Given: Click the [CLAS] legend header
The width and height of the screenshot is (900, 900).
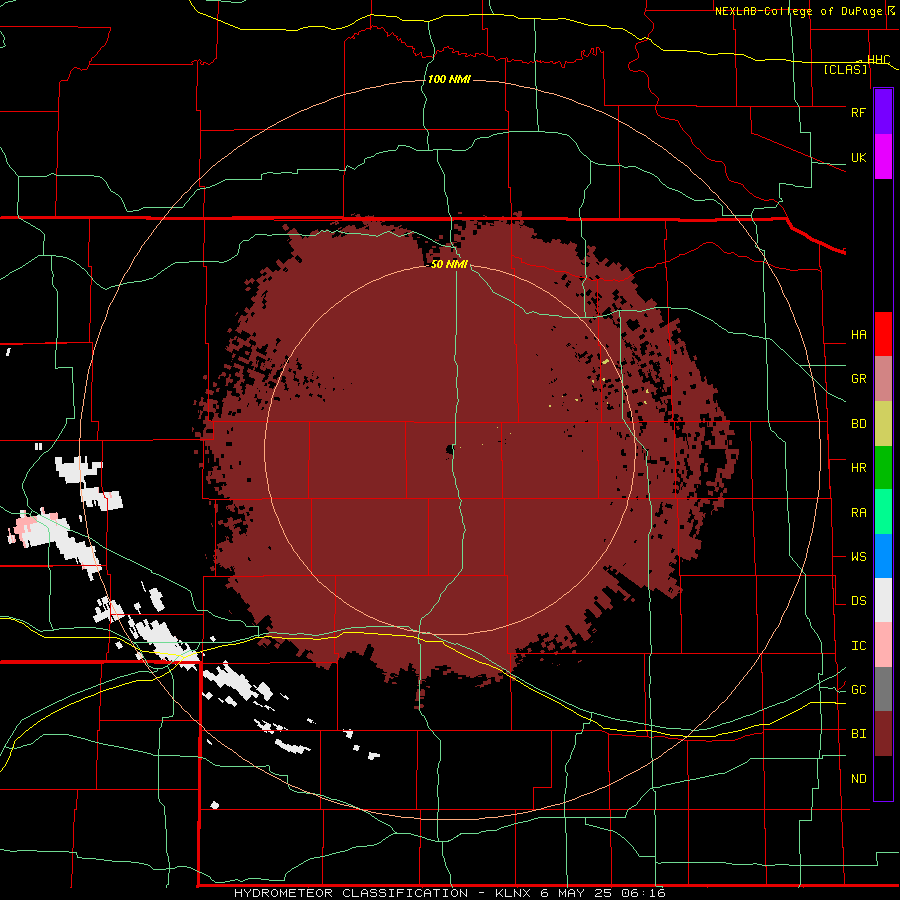Looking at the screenshot, I should 845,70.
